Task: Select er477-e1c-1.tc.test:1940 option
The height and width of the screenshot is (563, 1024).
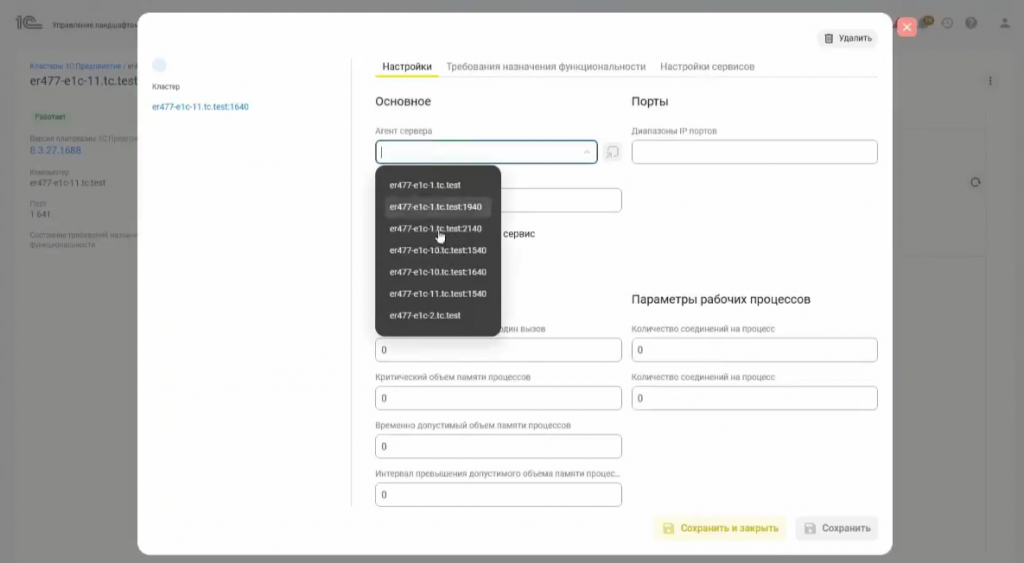Action: [438, 207]
